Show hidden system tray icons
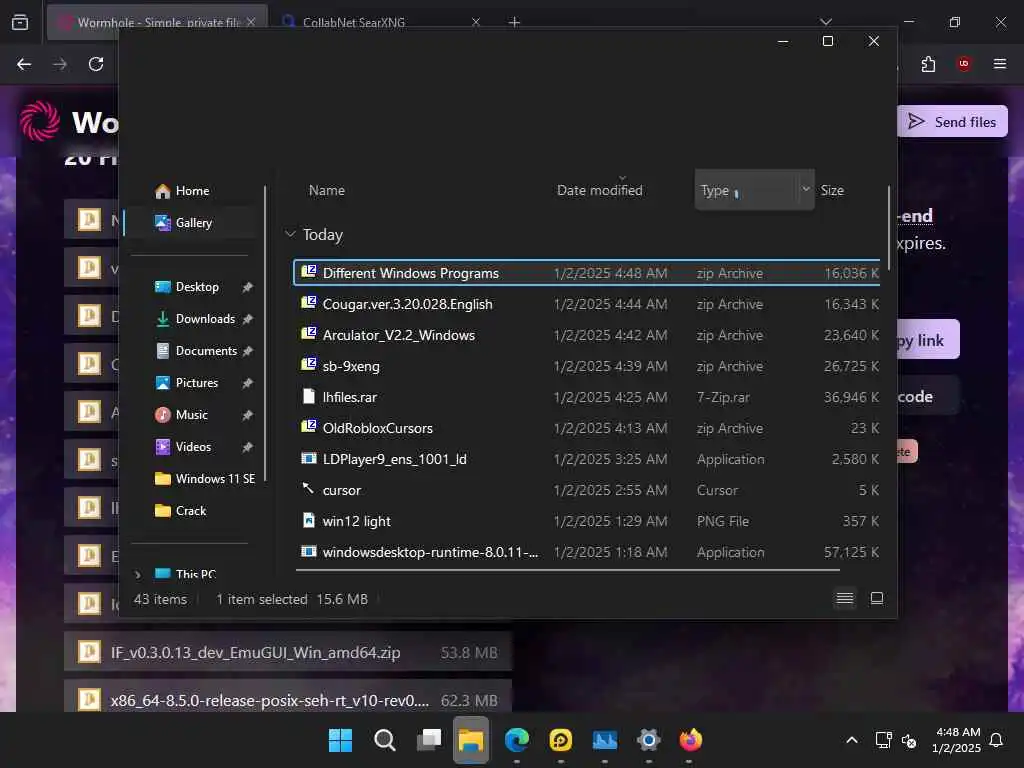Screen dimensions: 1024x768 tap(852, 740)
